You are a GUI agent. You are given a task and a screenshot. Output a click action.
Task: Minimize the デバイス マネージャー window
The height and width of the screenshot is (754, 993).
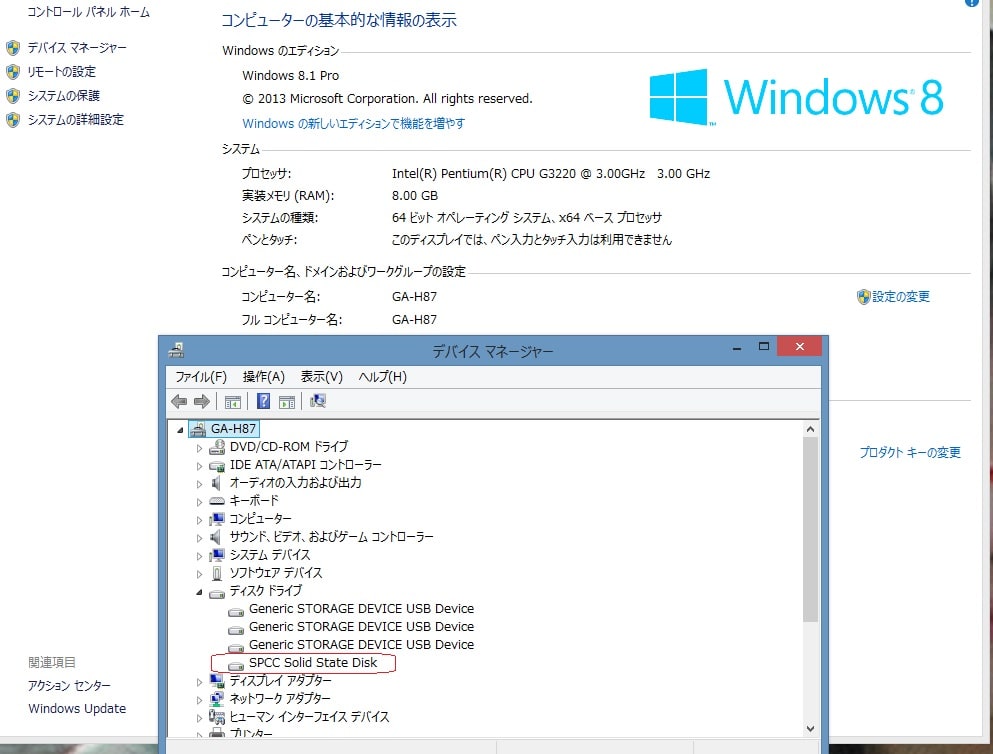pos(737,347)
